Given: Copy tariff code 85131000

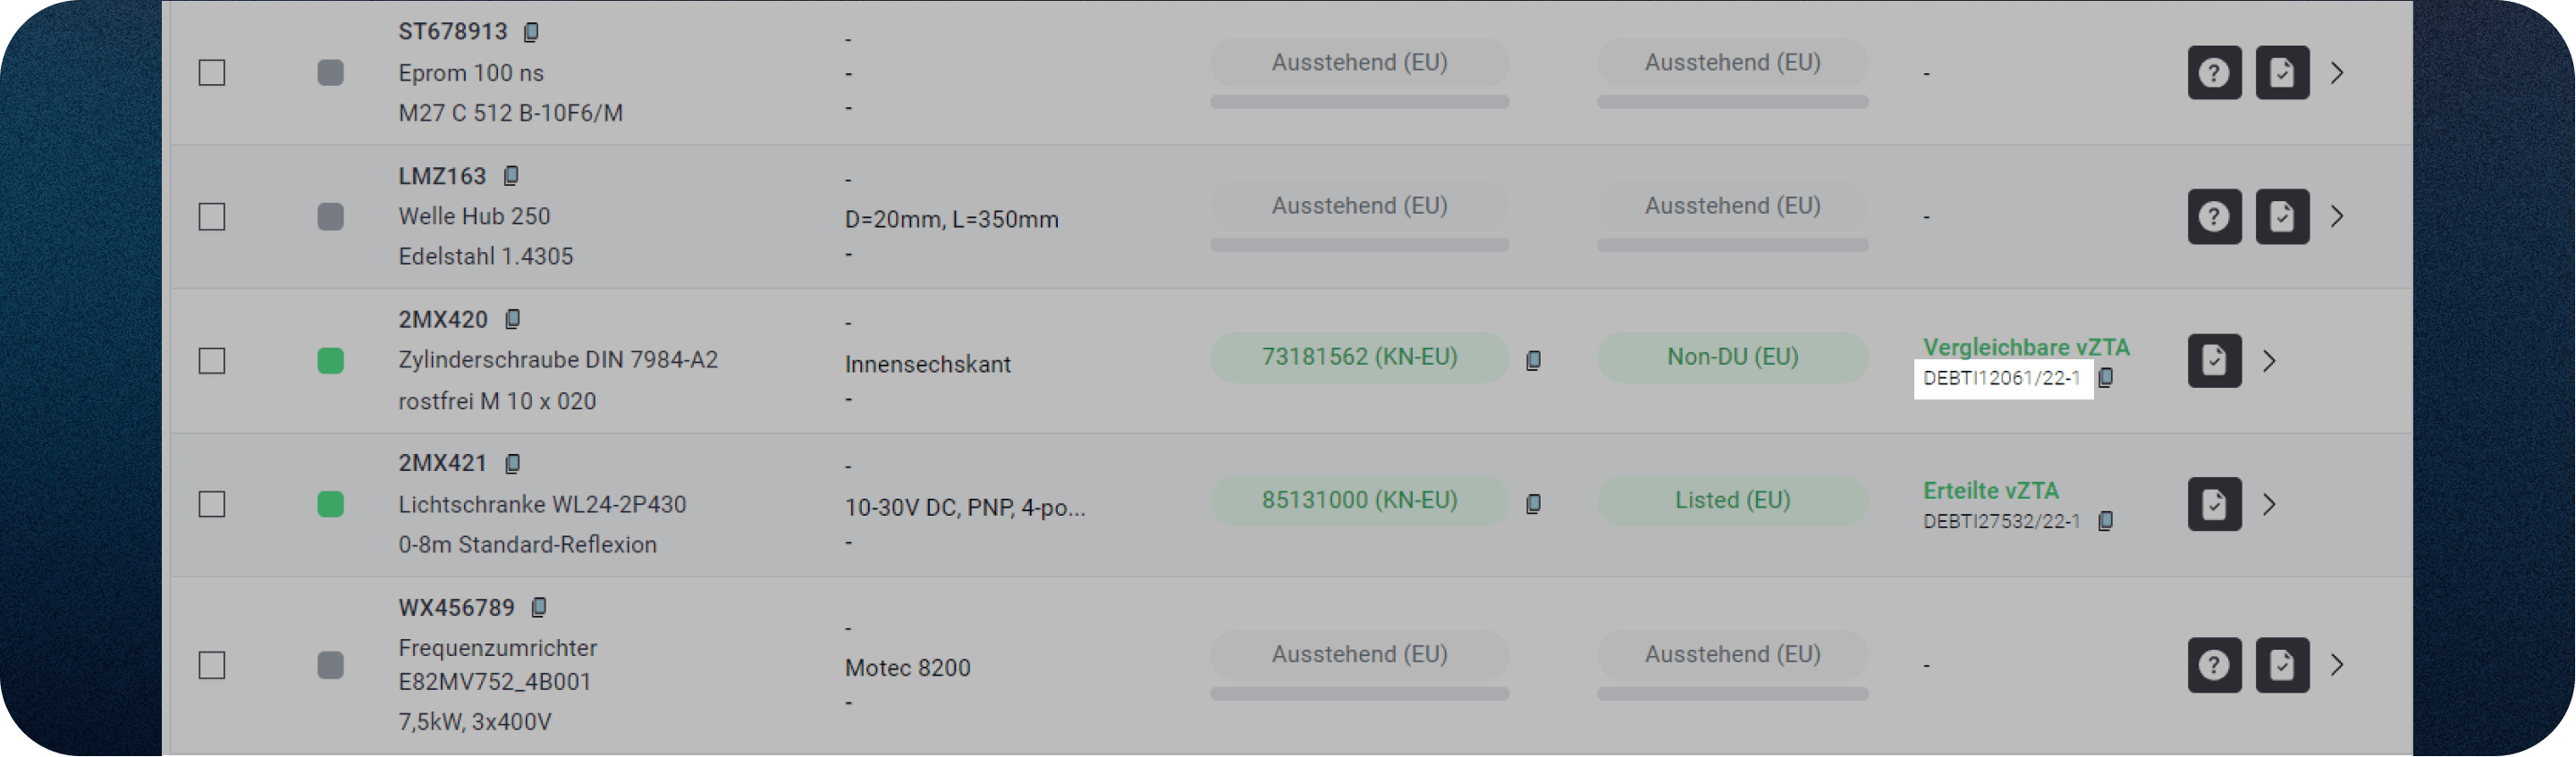Looking at the screenshot, I should 1533,504.
